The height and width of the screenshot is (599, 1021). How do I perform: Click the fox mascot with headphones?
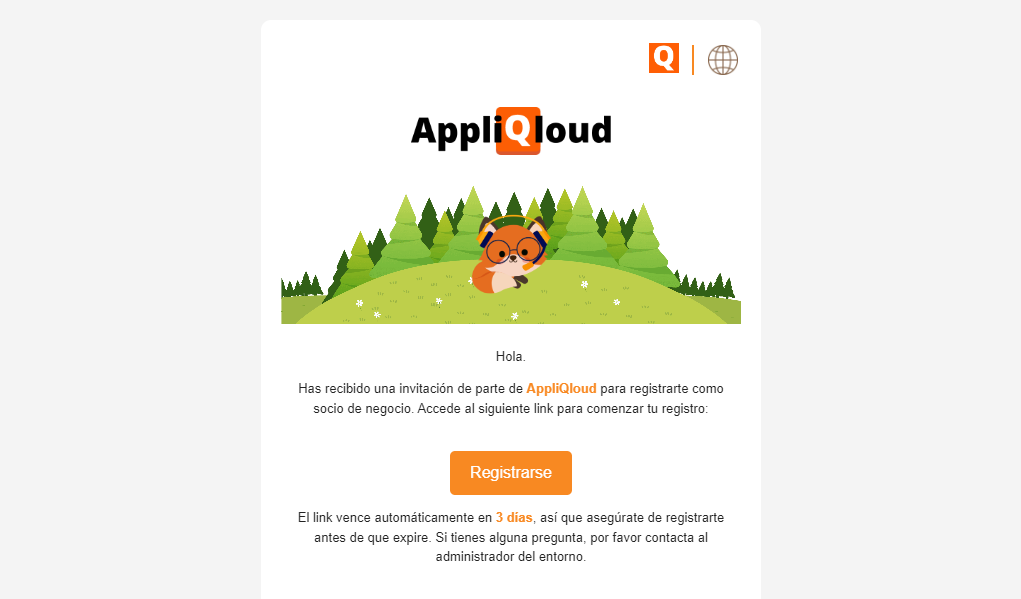510,255
